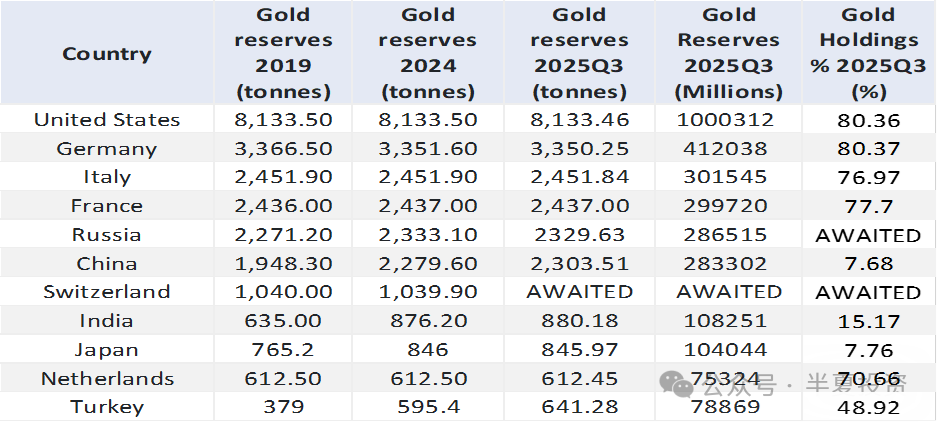Select the United States row label
Image resolution: width=937 pixels, height=422 pixels.
107,120
